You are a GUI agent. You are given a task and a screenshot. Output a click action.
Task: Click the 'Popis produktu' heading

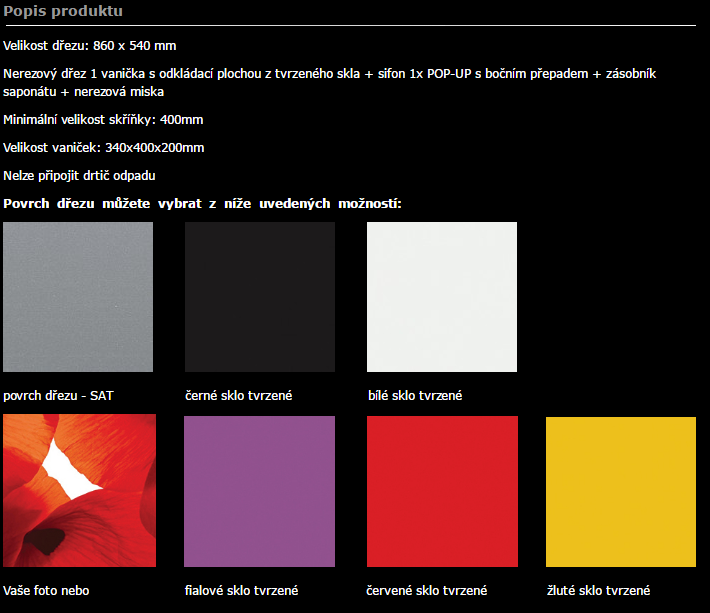tap(63, 11)
